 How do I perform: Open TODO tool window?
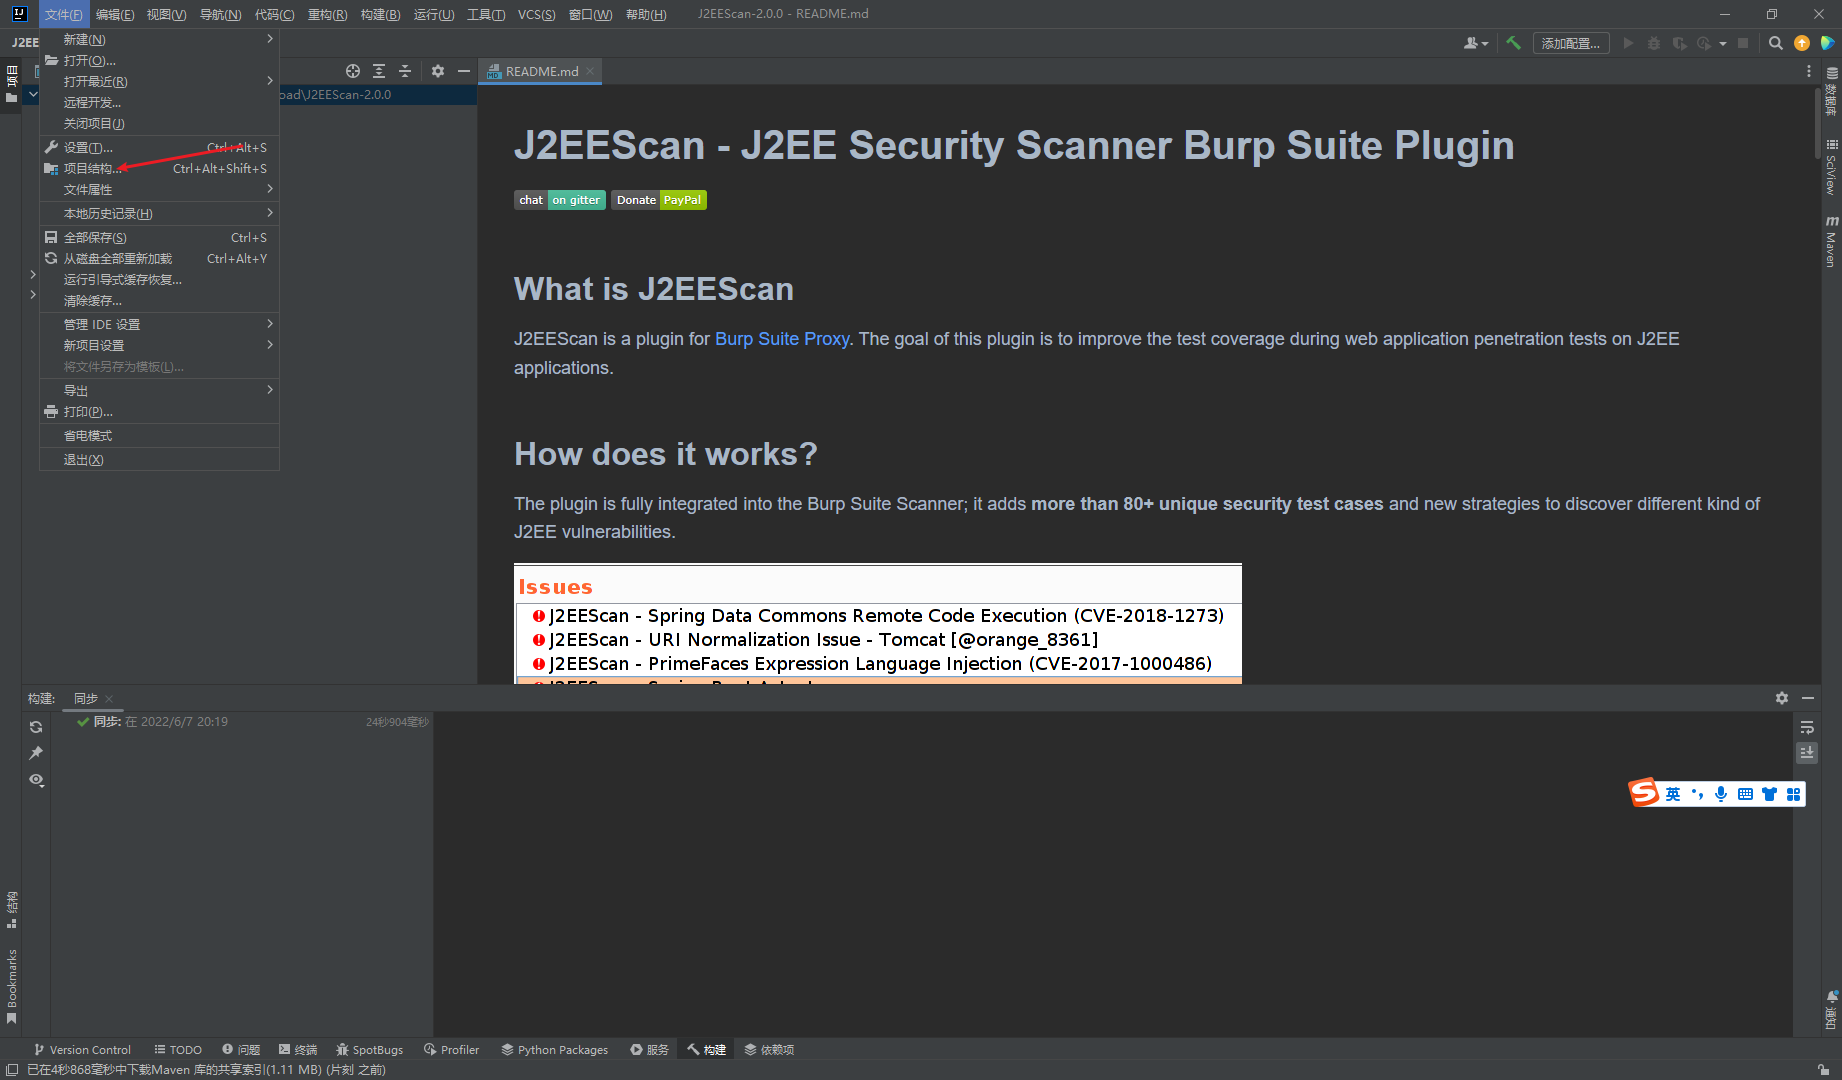178,1050
